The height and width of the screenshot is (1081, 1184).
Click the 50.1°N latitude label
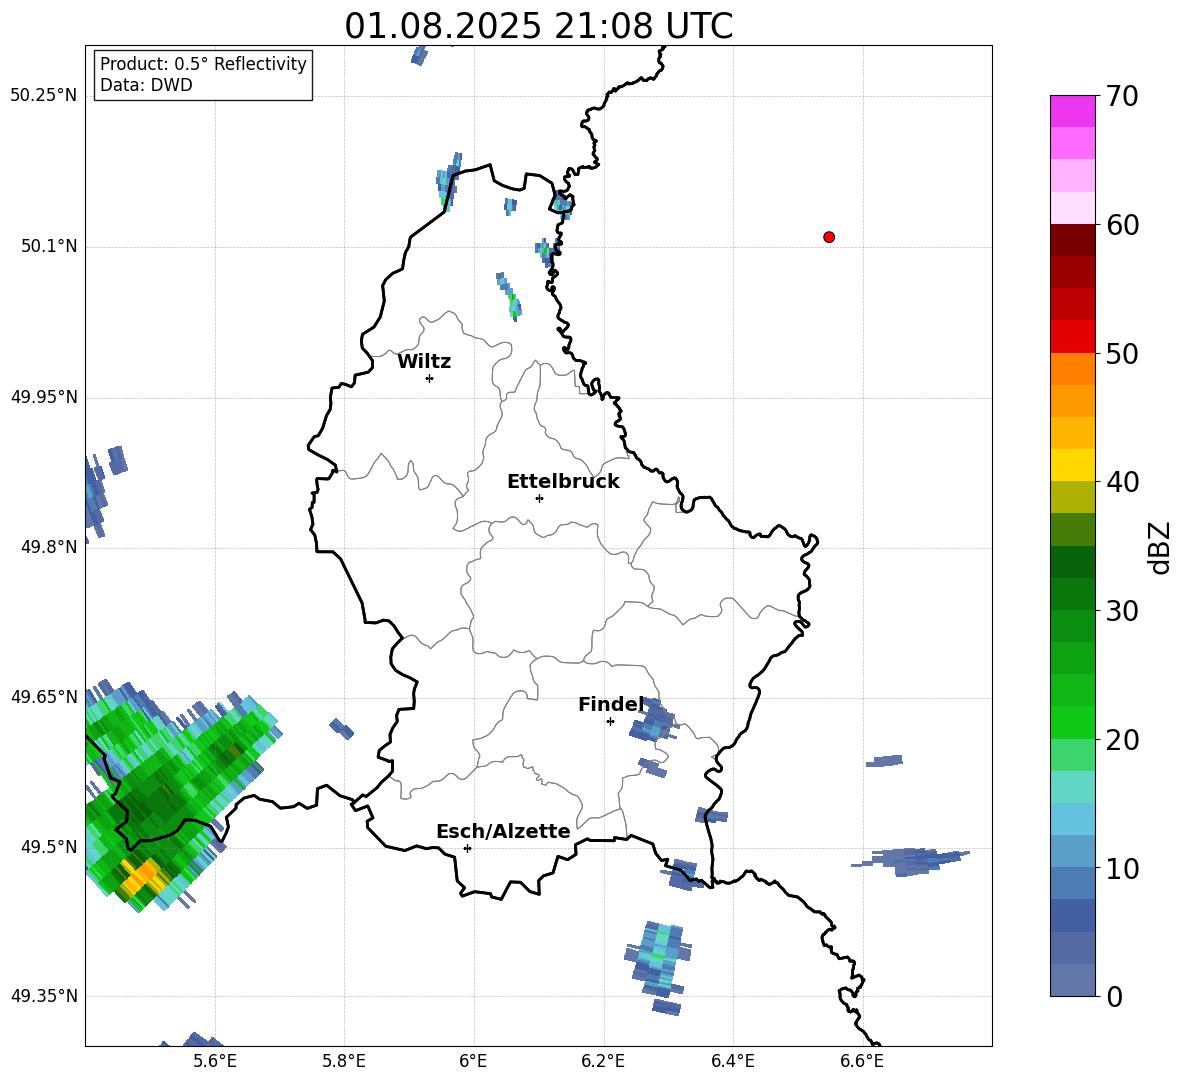[x=49, y=246]
